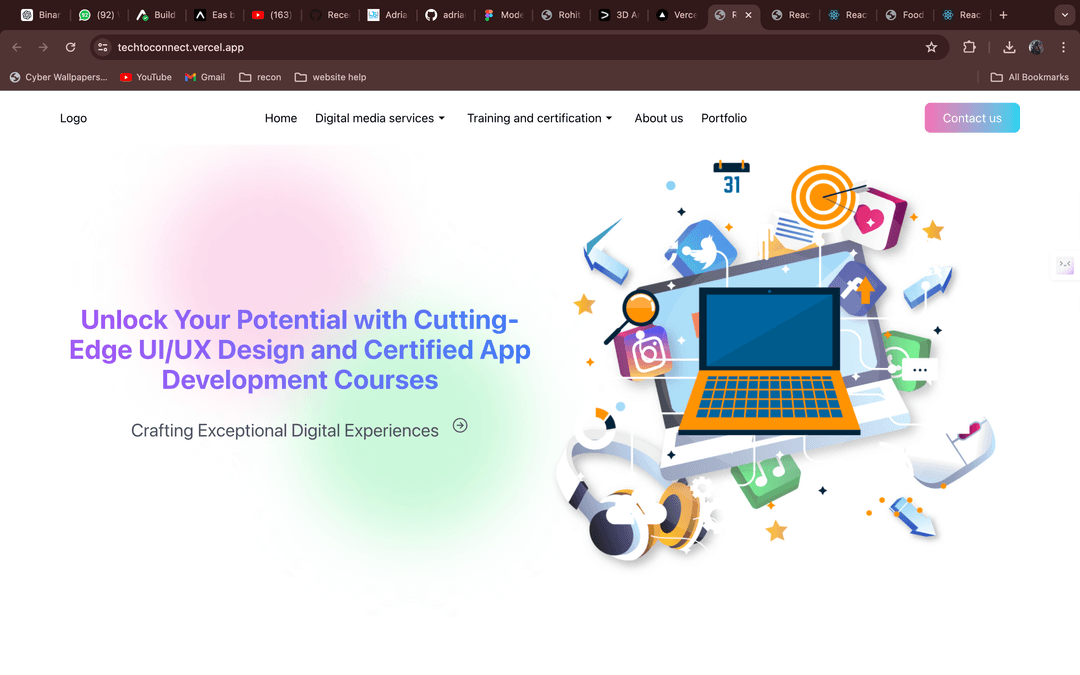
Task: Click the floating widget icon on right edge
Action: pos(1065,265)
